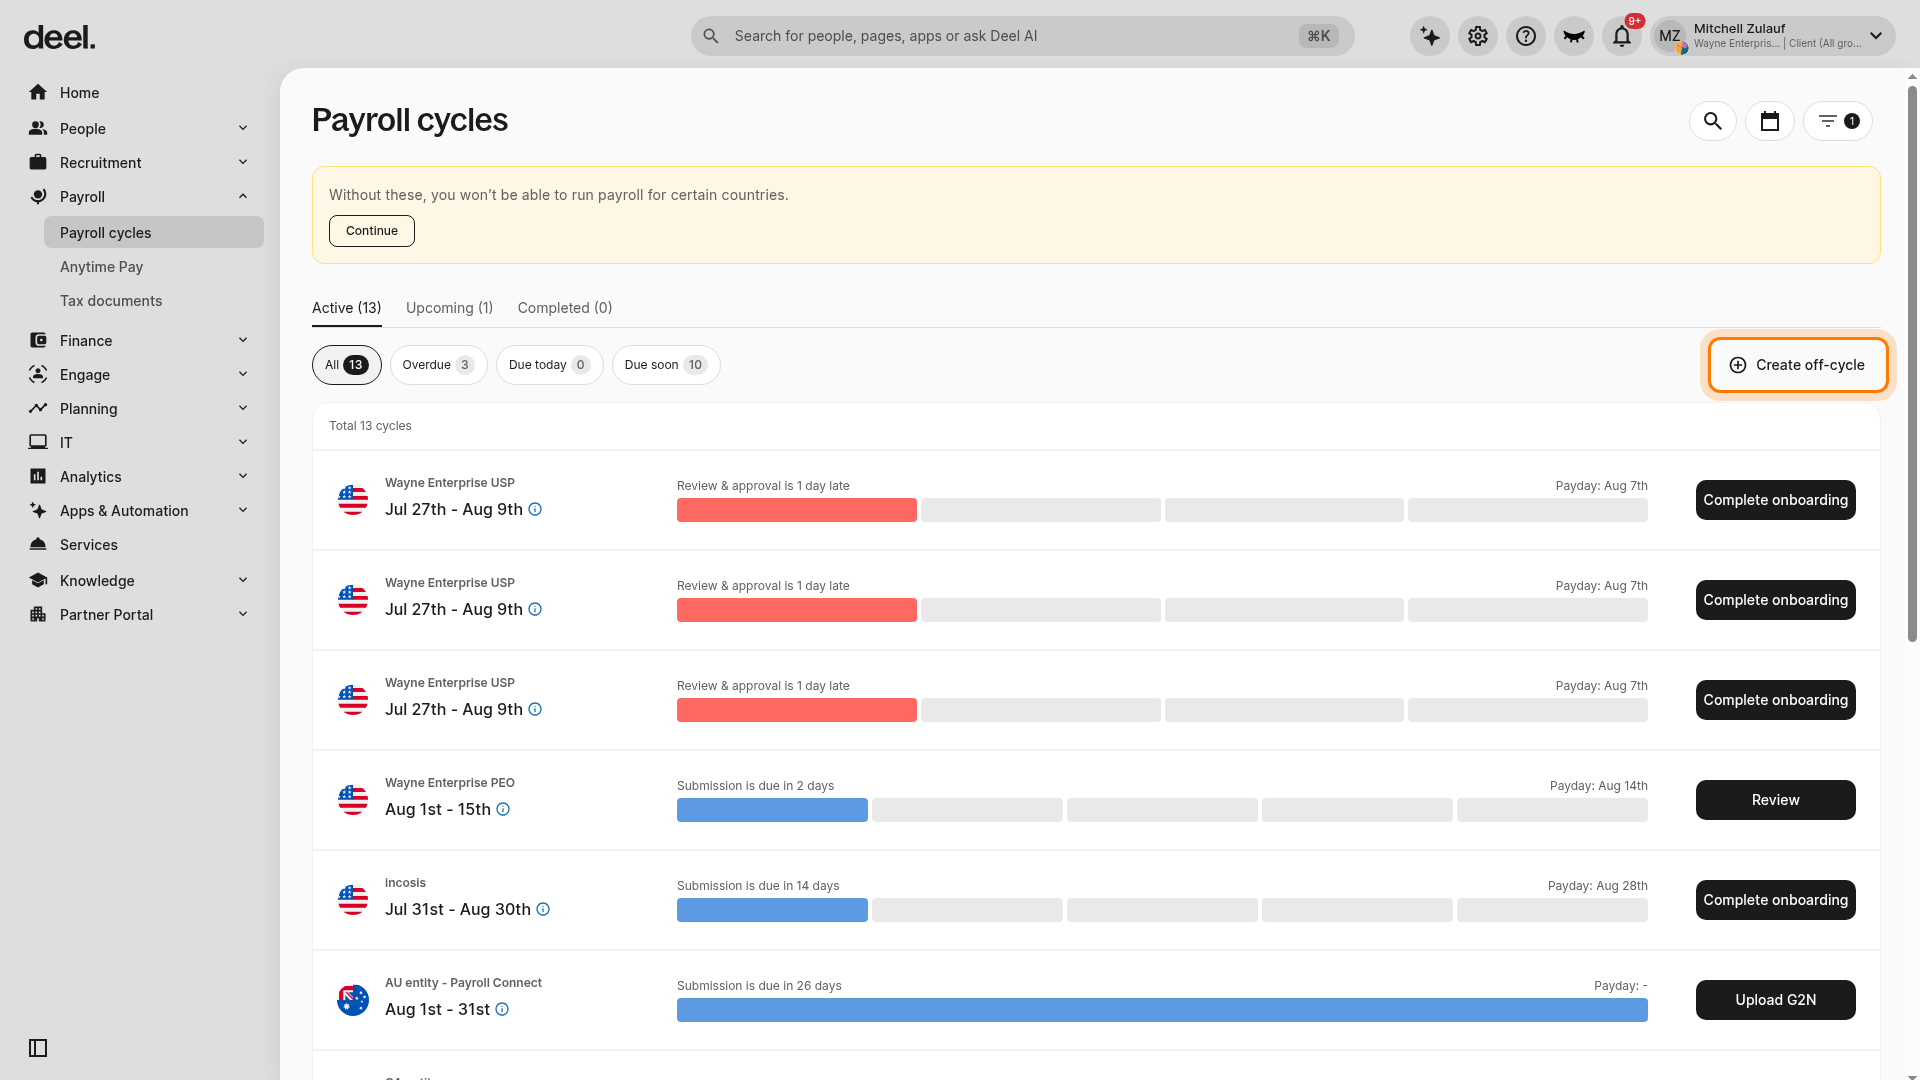Select the Due soon 10 filter chip
This screenshot has width=1920, height=1080.
pos(666,365)
